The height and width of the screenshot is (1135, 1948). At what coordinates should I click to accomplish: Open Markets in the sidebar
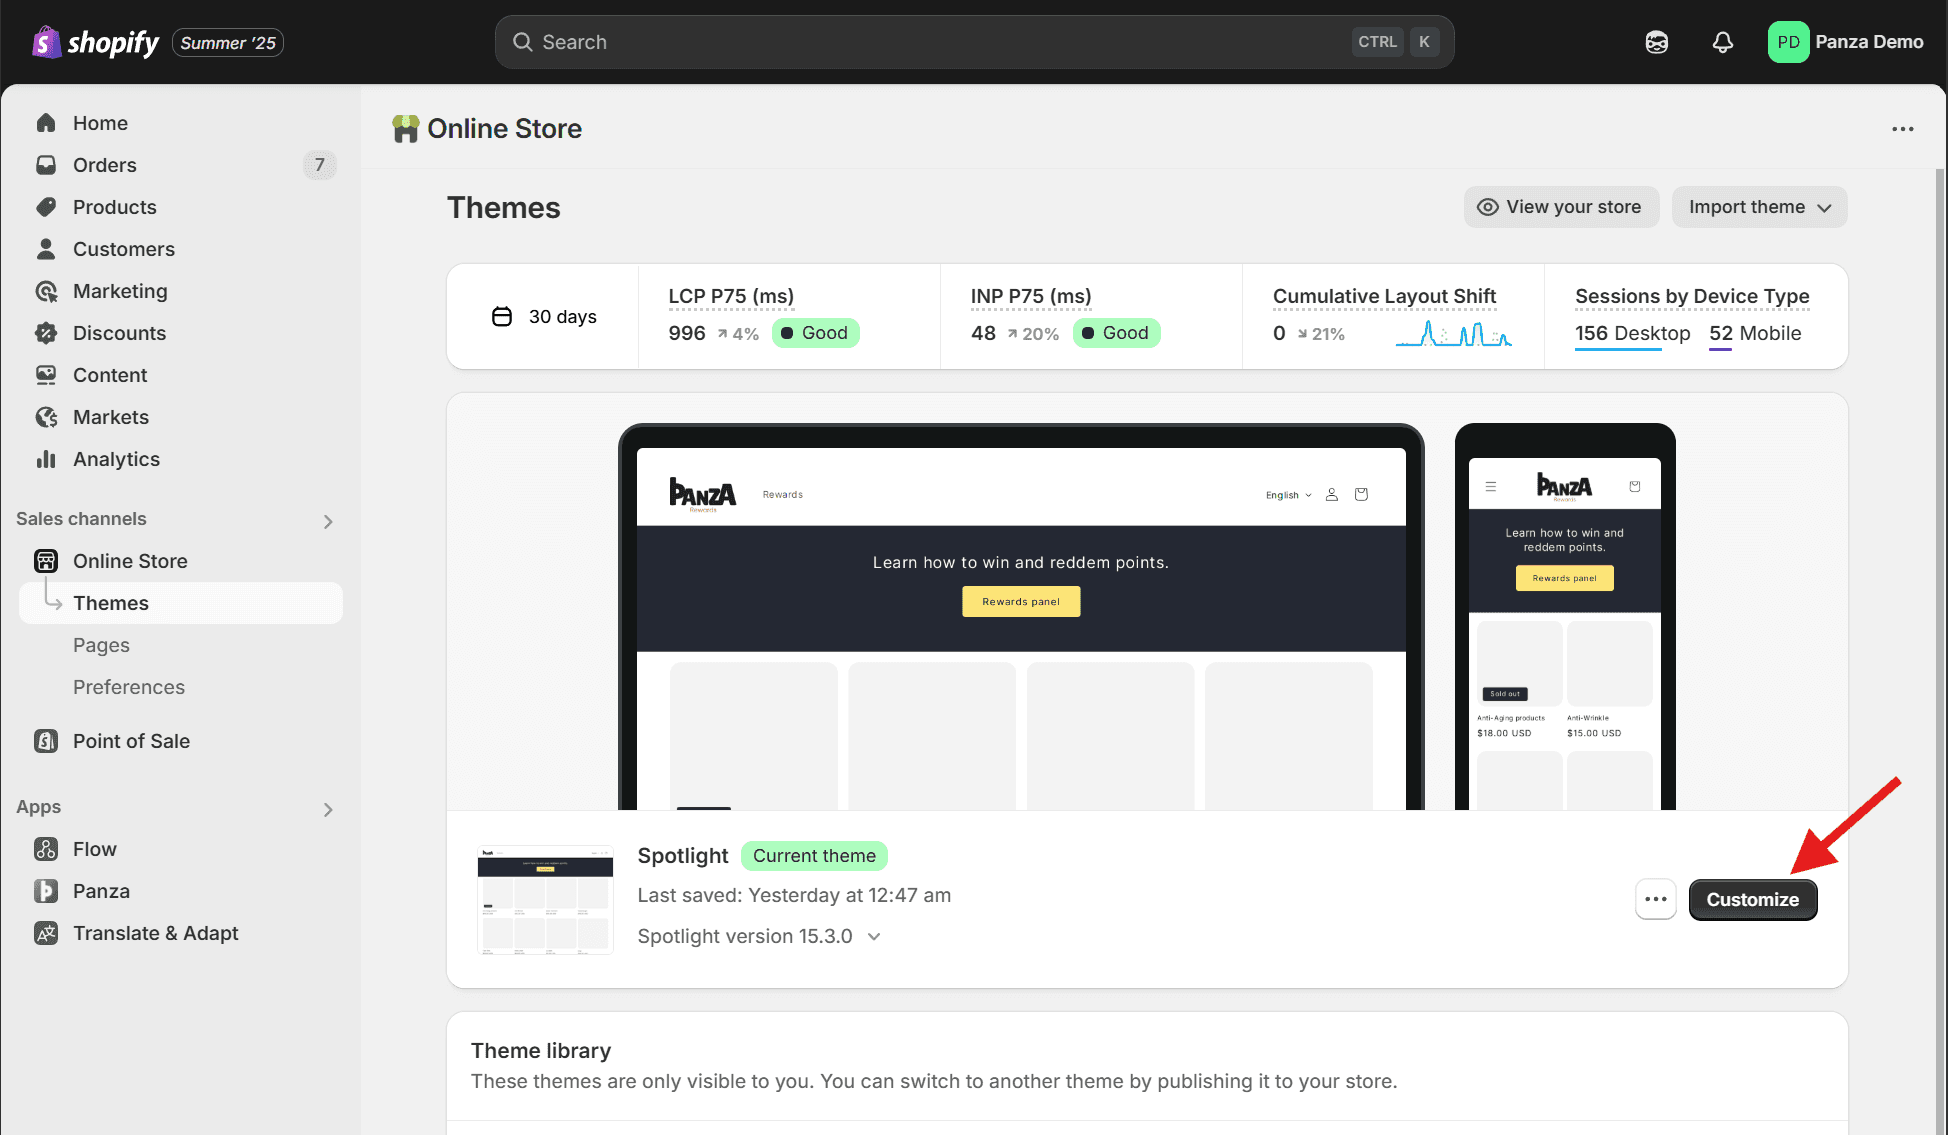tap(181, 417)
